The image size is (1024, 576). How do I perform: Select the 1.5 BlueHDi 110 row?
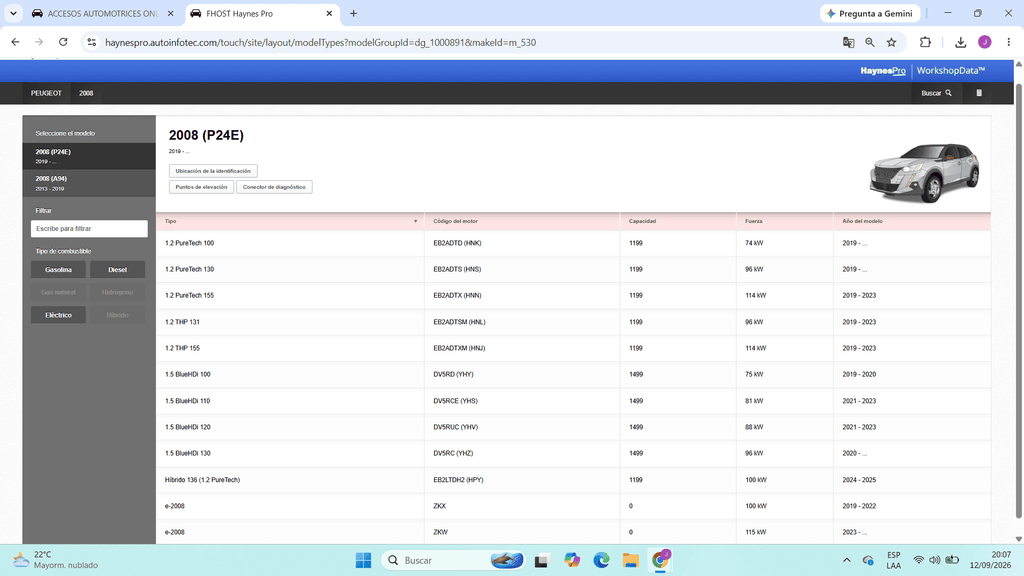click(573, 401)
